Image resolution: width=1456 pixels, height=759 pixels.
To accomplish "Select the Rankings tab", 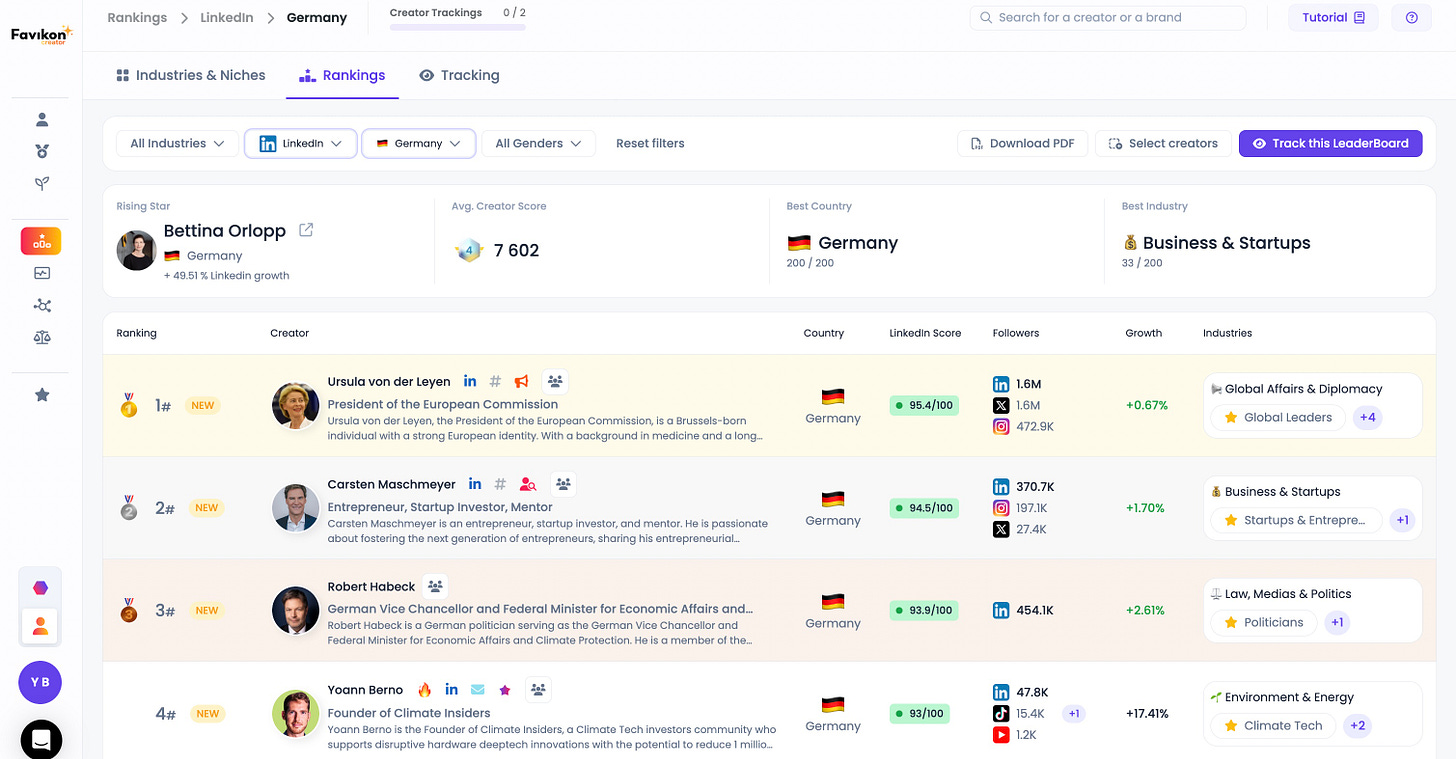I will click(x=342, y=75).
